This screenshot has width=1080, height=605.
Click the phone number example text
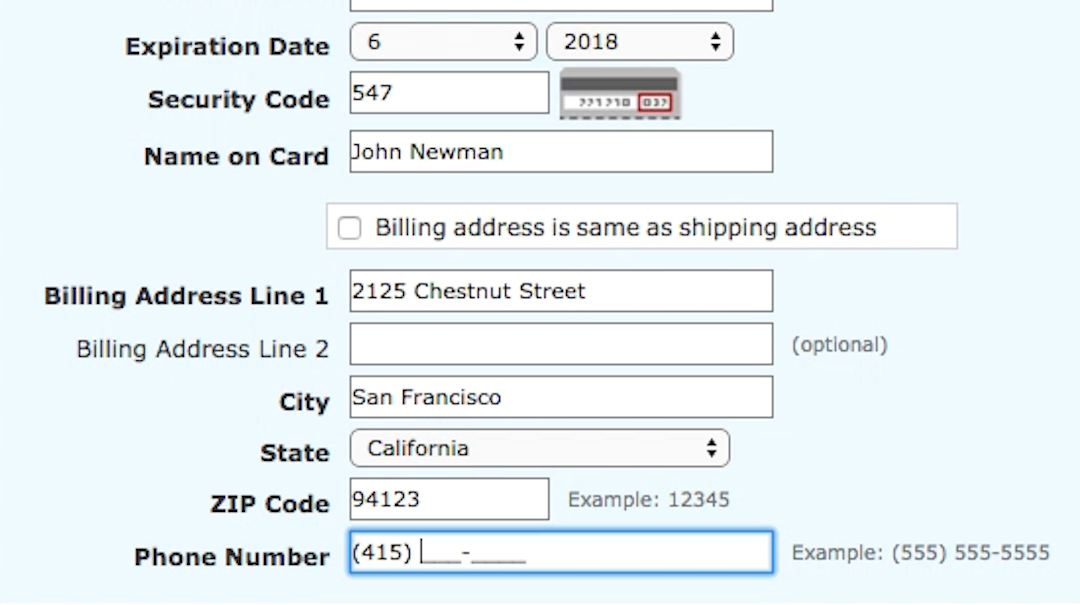919,551
